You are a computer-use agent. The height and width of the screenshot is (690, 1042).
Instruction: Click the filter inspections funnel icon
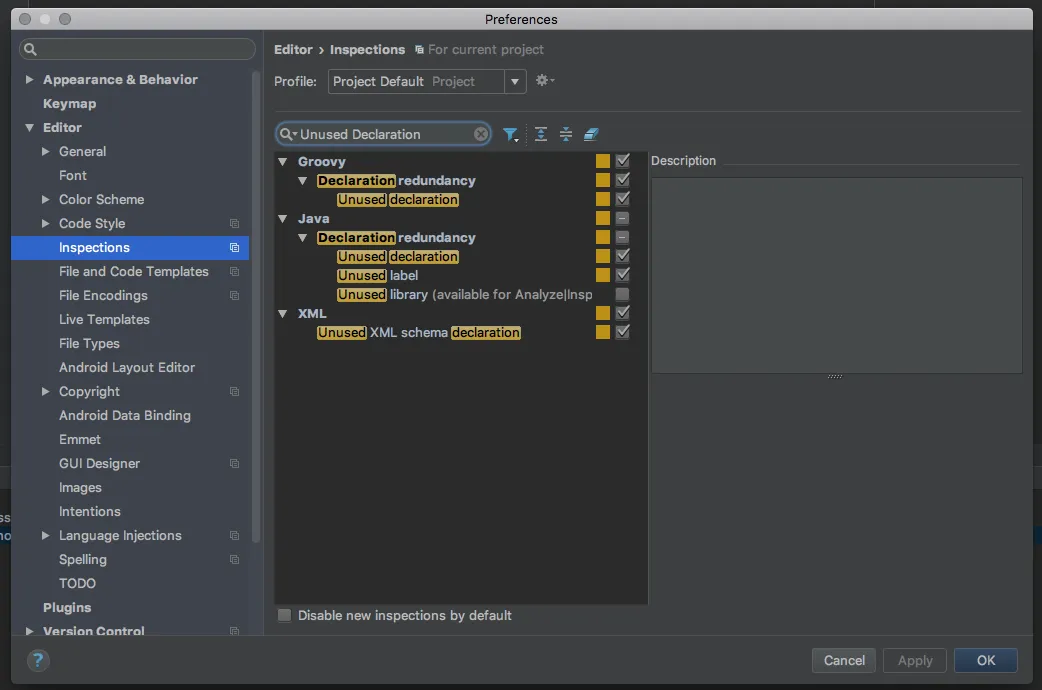click(510, 134)
